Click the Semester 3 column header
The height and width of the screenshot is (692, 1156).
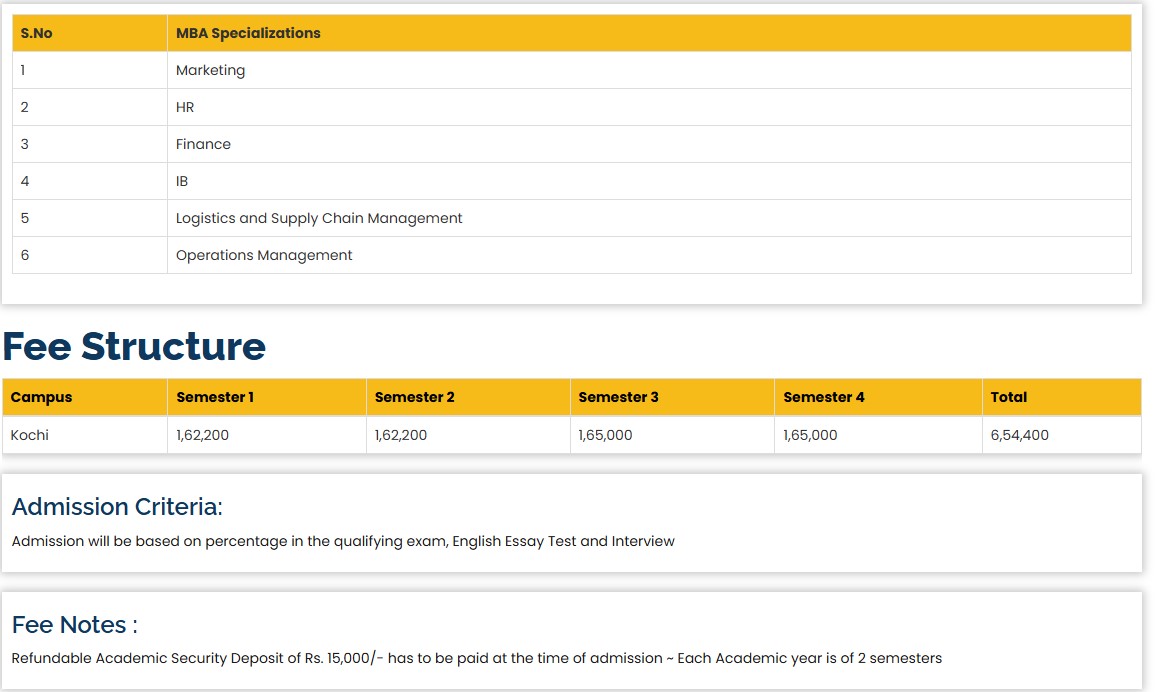click(618, 397)
